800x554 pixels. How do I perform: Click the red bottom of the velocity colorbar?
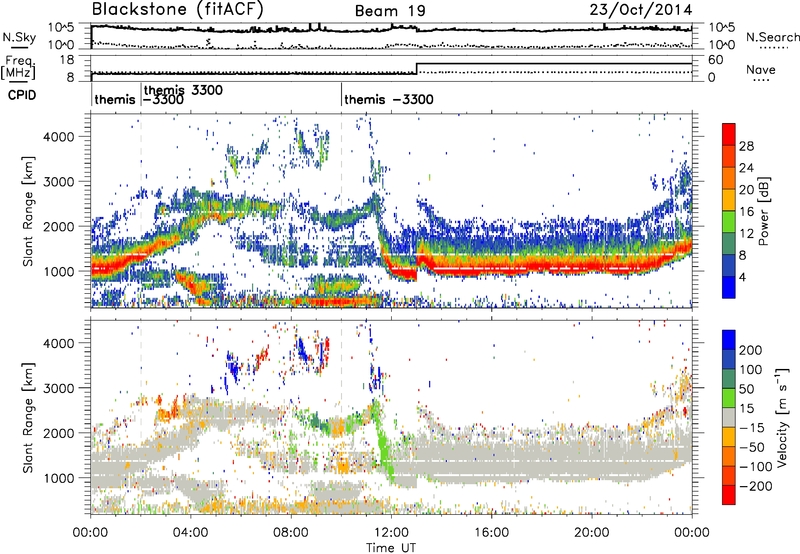coord(729,495)
